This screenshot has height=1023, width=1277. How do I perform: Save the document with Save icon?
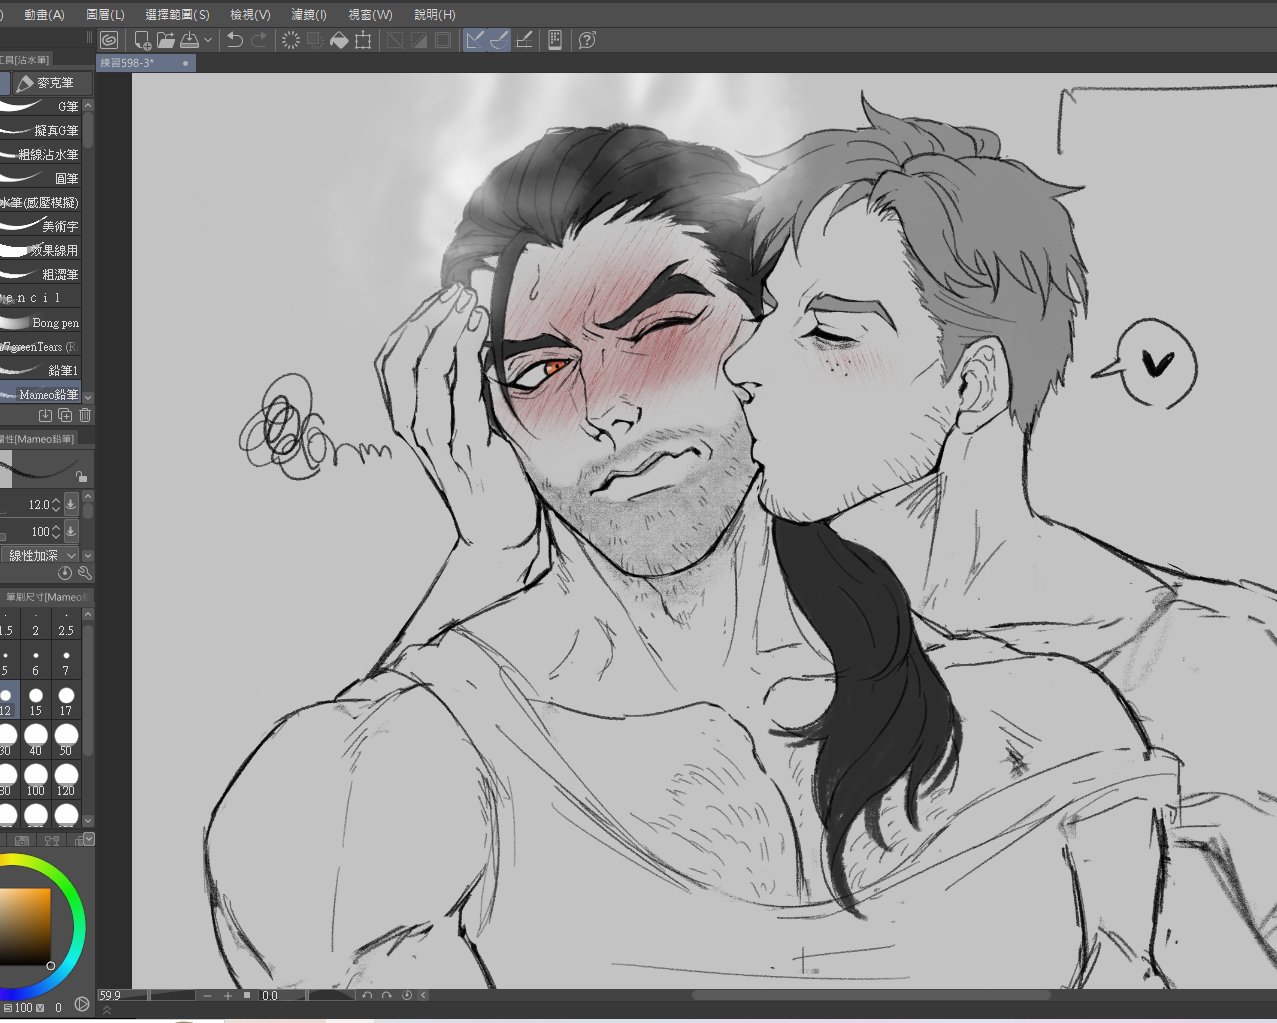pyautogui.click(x=189, y=40)
